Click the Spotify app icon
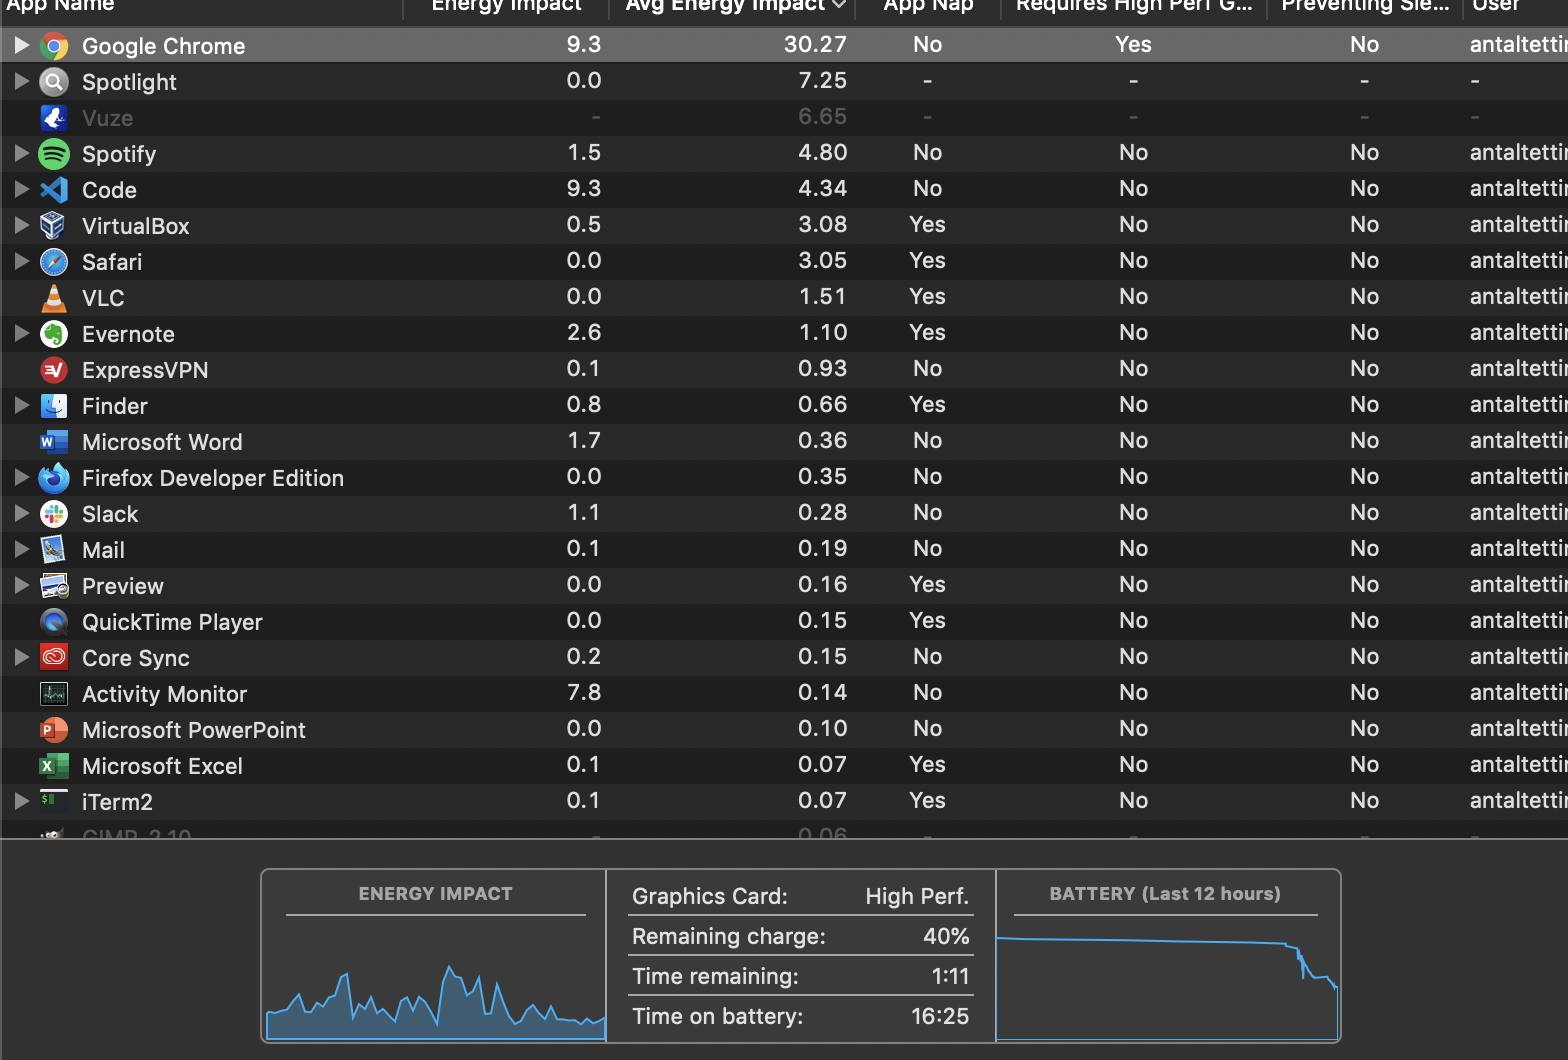This screenshot has height=1060, width=1568. point(54,154)
